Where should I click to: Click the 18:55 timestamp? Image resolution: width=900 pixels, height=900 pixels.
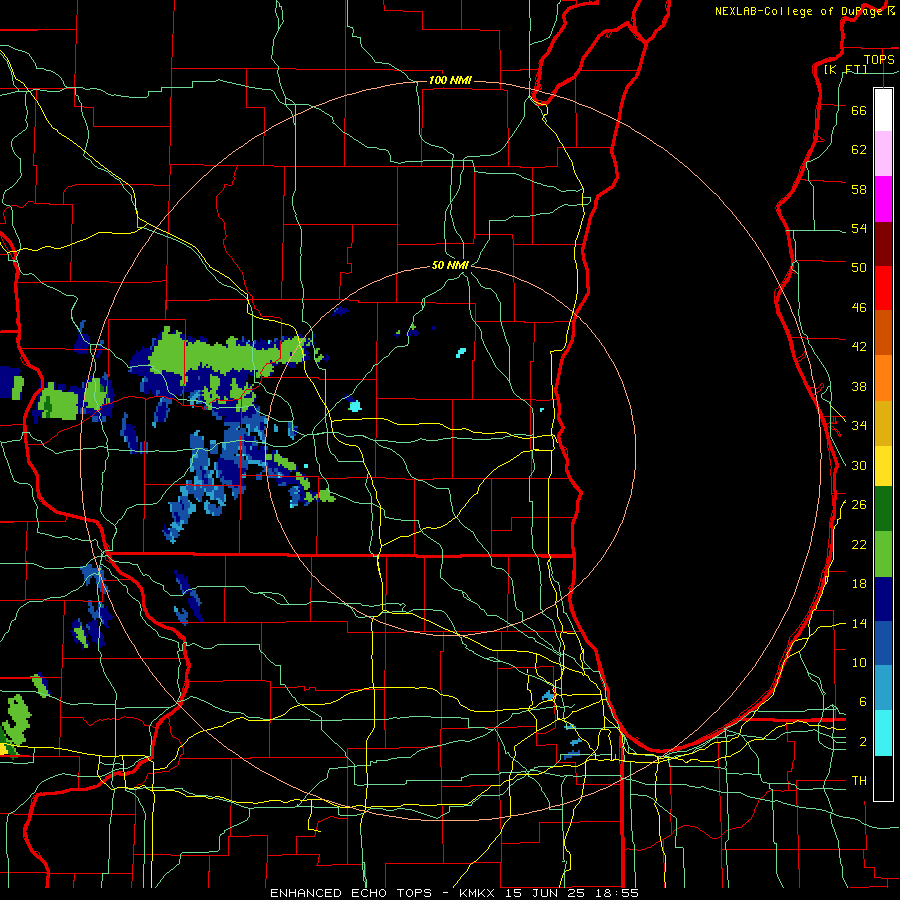point(615,893)
